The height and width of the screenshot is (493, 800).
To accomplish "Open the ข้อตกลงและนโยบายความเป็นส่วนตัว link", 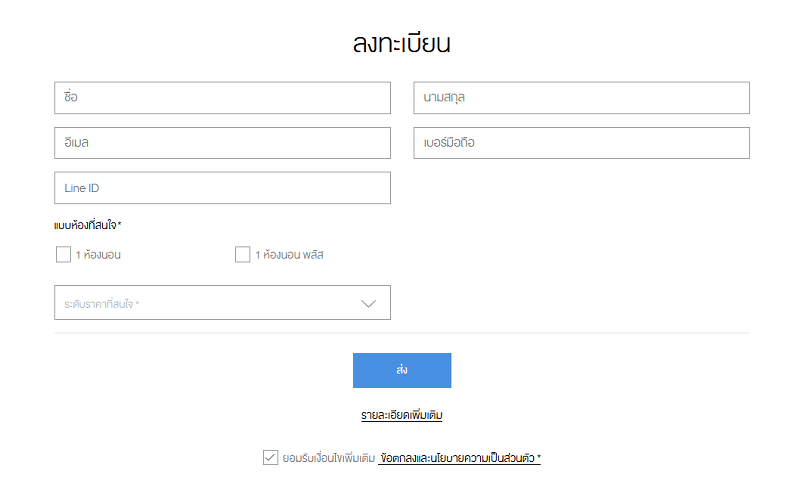I will [459, 458].
